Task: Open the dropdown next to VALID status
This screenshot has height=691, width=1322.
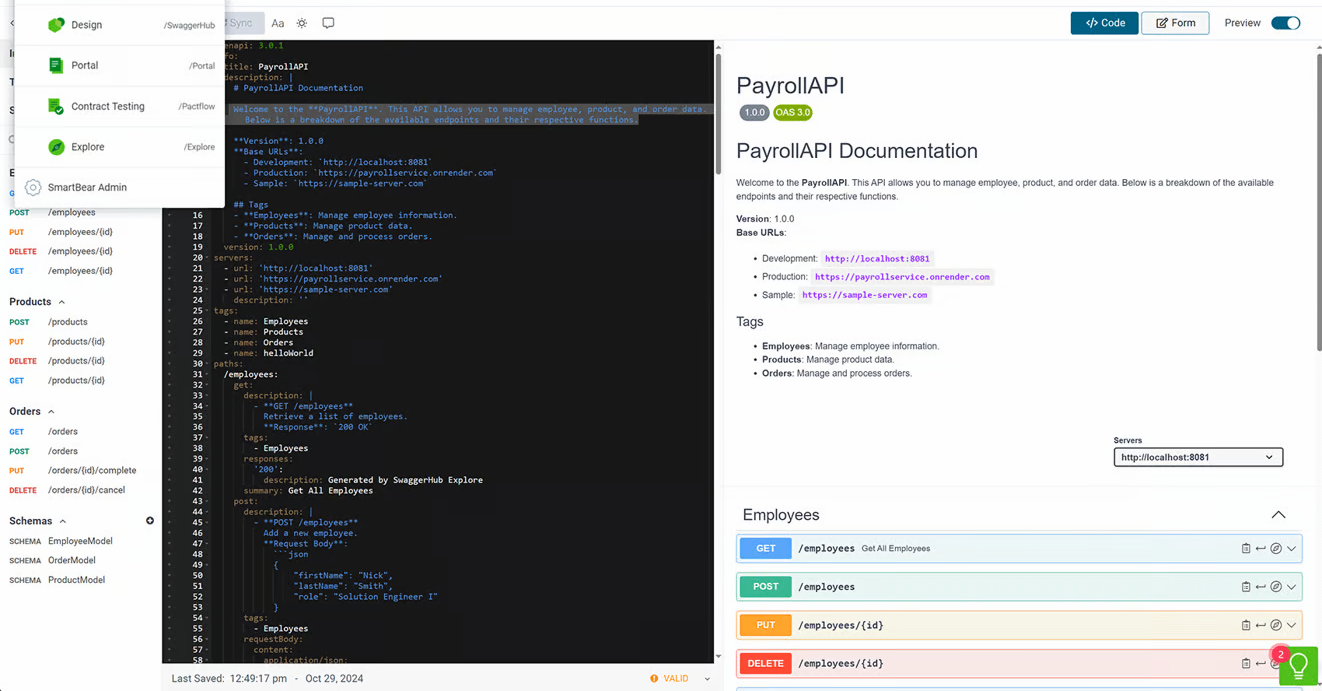Action: [707, 679]
